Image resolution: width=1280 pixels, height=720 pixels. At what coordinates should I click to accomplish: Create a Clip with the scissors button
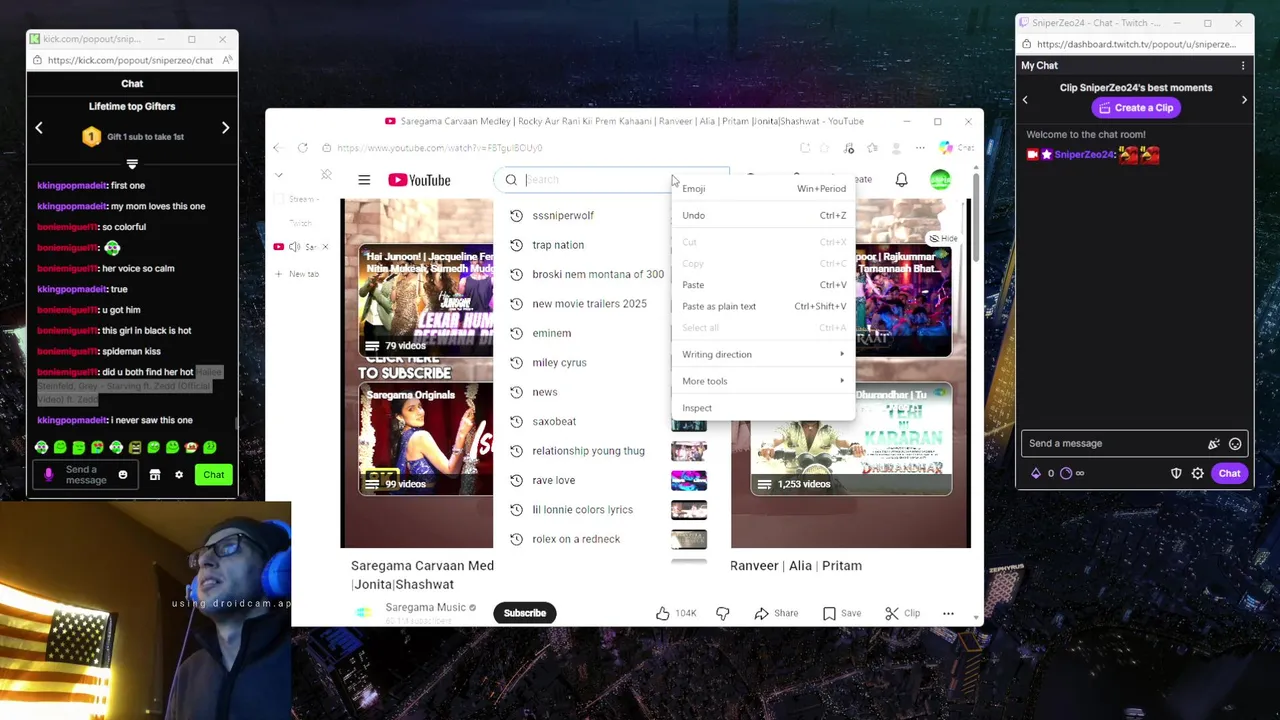coord(902,613)
